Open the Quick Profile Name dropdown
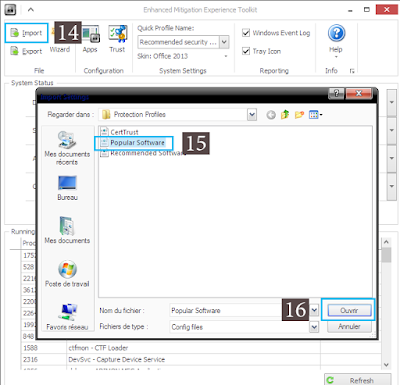400x385 pixels. [224, 42]
